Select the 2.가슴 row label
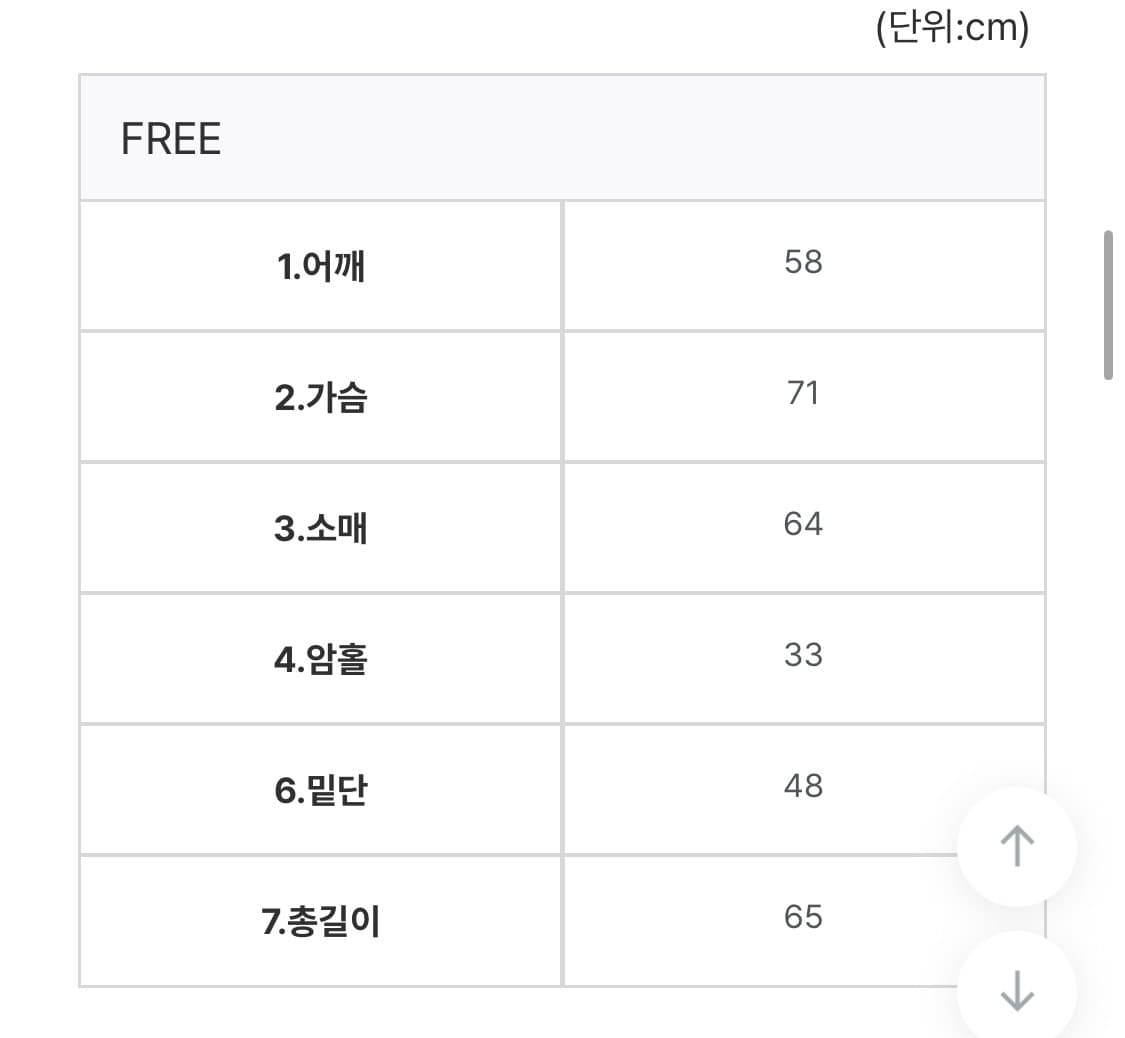This screenshot has height=1038, width=1125. pyautogui.click(x=320, y=395)
